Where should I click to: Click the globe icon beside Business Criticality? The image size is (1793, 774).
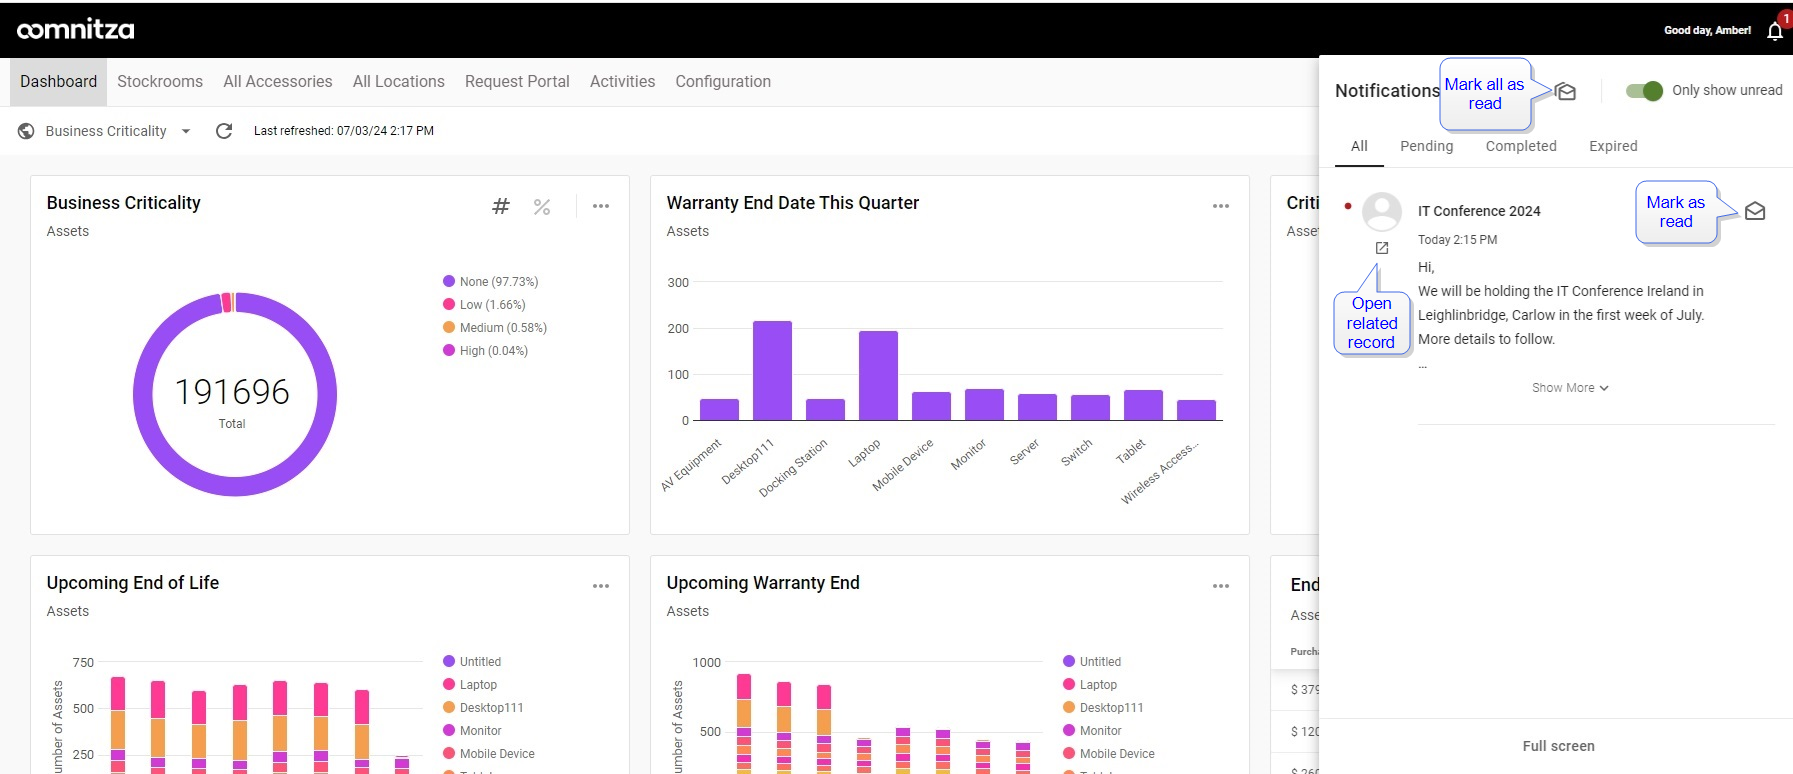[x=26, y=131]
